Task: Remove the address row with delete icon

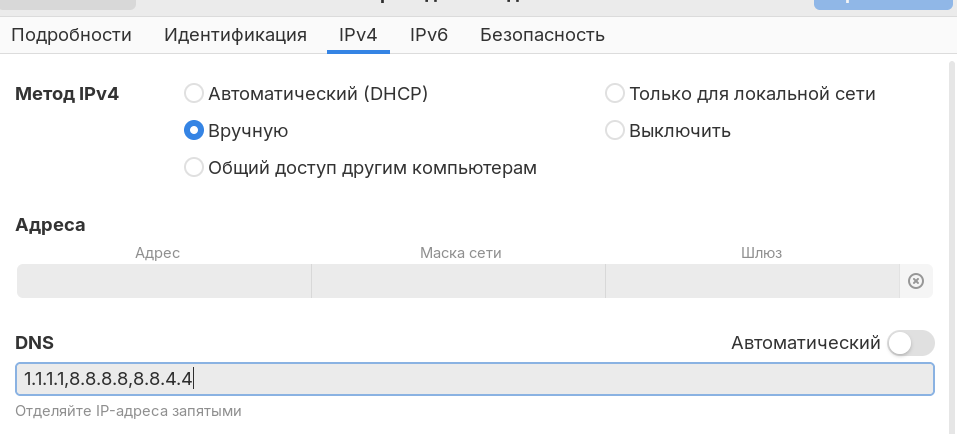Action: 915,281
